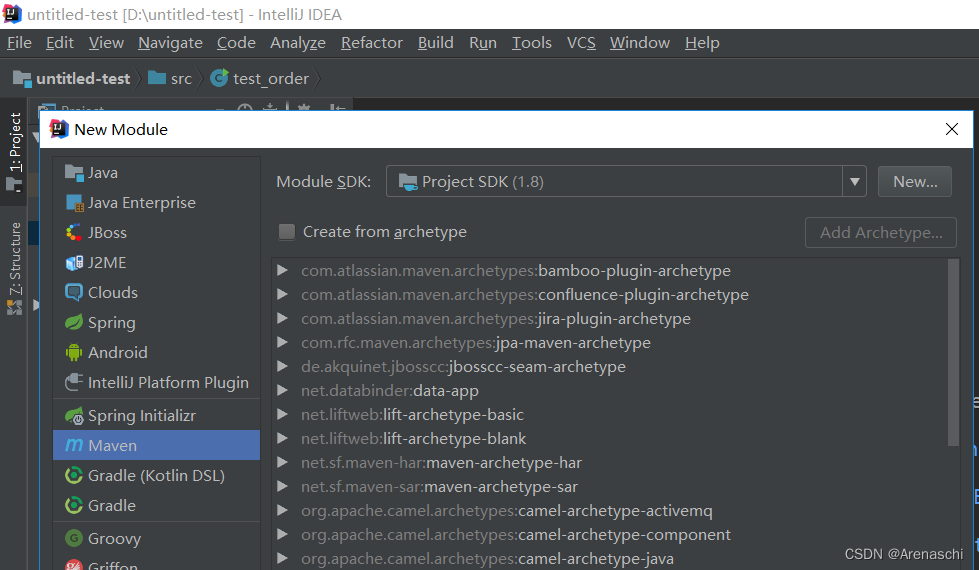
Task: Open the Refactor menu
Action: pos(371,43)
